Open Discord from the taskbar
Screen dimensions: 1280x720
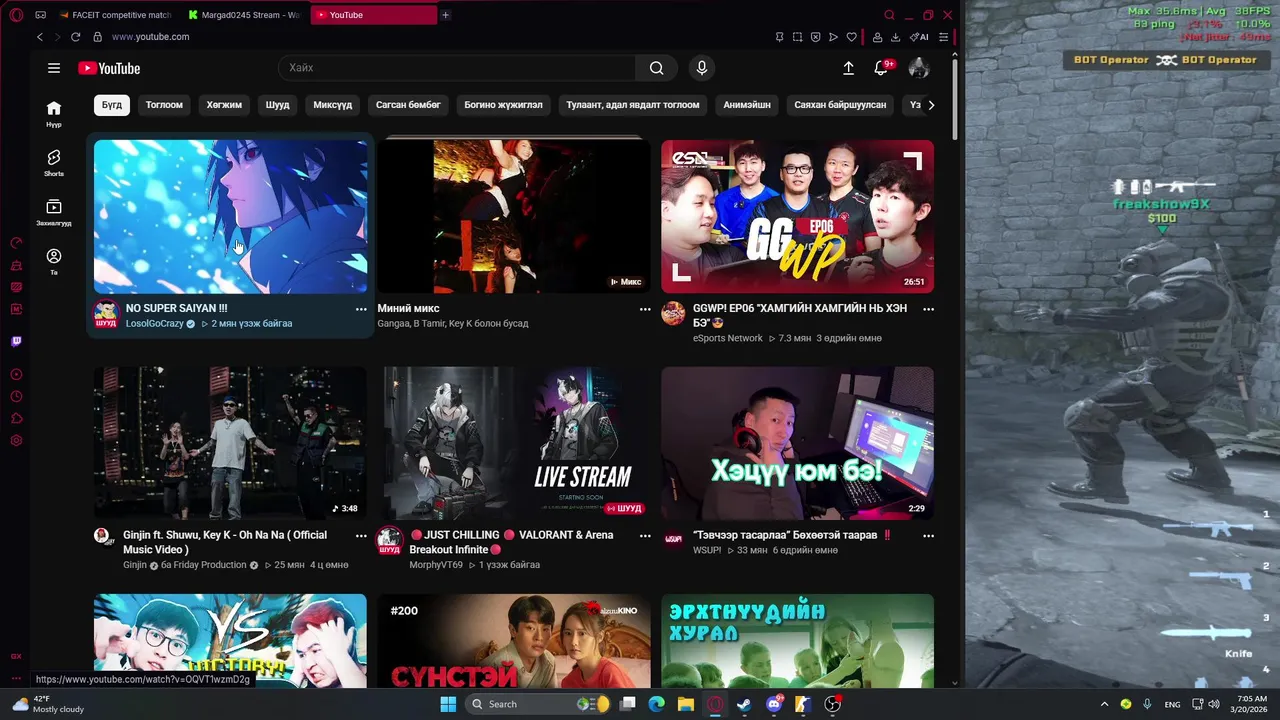point(774,704)
